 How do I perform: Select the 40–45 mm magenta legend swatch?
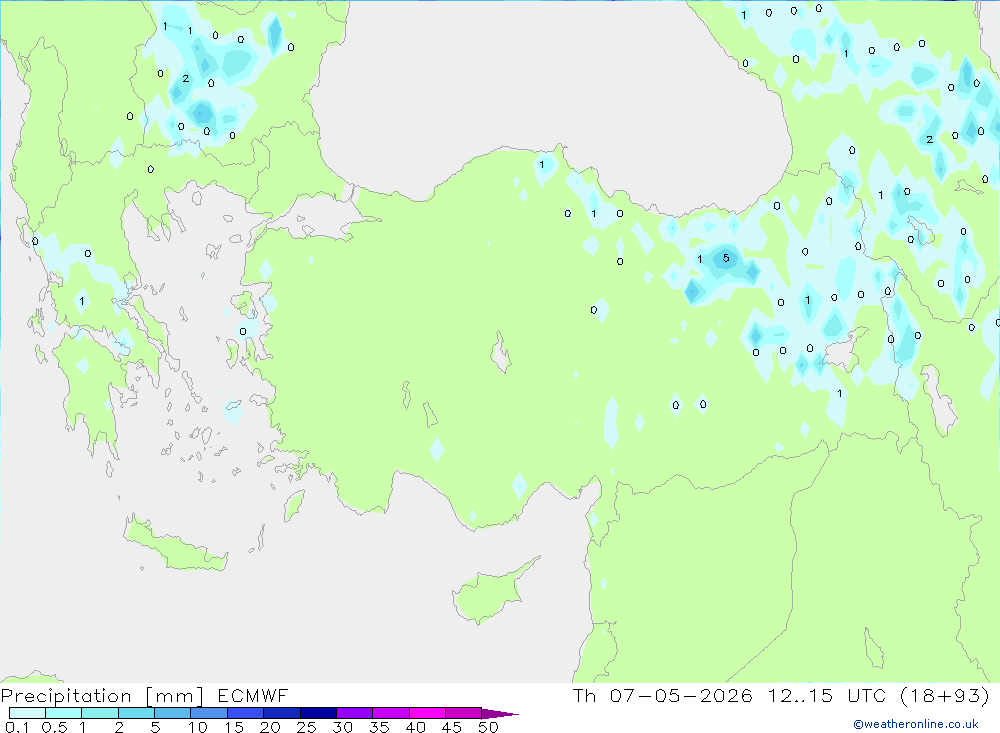click(427, 713)
